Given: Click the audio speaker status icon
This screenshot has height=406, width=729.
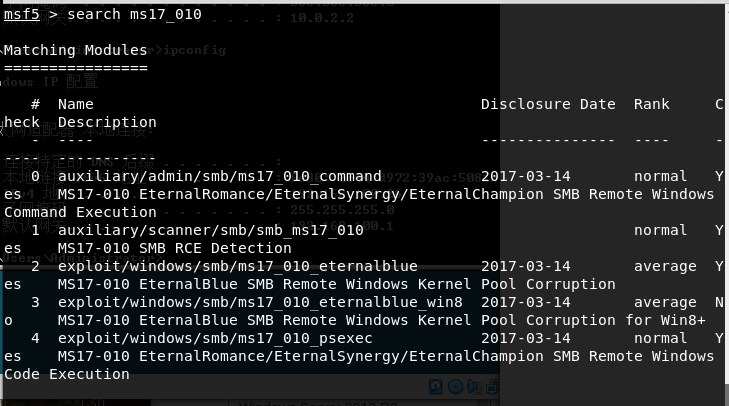Looking at the screenshot, I should coord(474,386).
